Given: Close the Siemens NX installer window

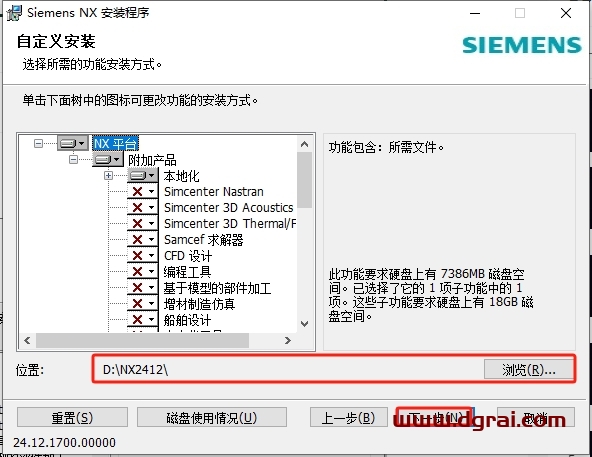Looking at the screenshot, I should [x=566, y=13].
